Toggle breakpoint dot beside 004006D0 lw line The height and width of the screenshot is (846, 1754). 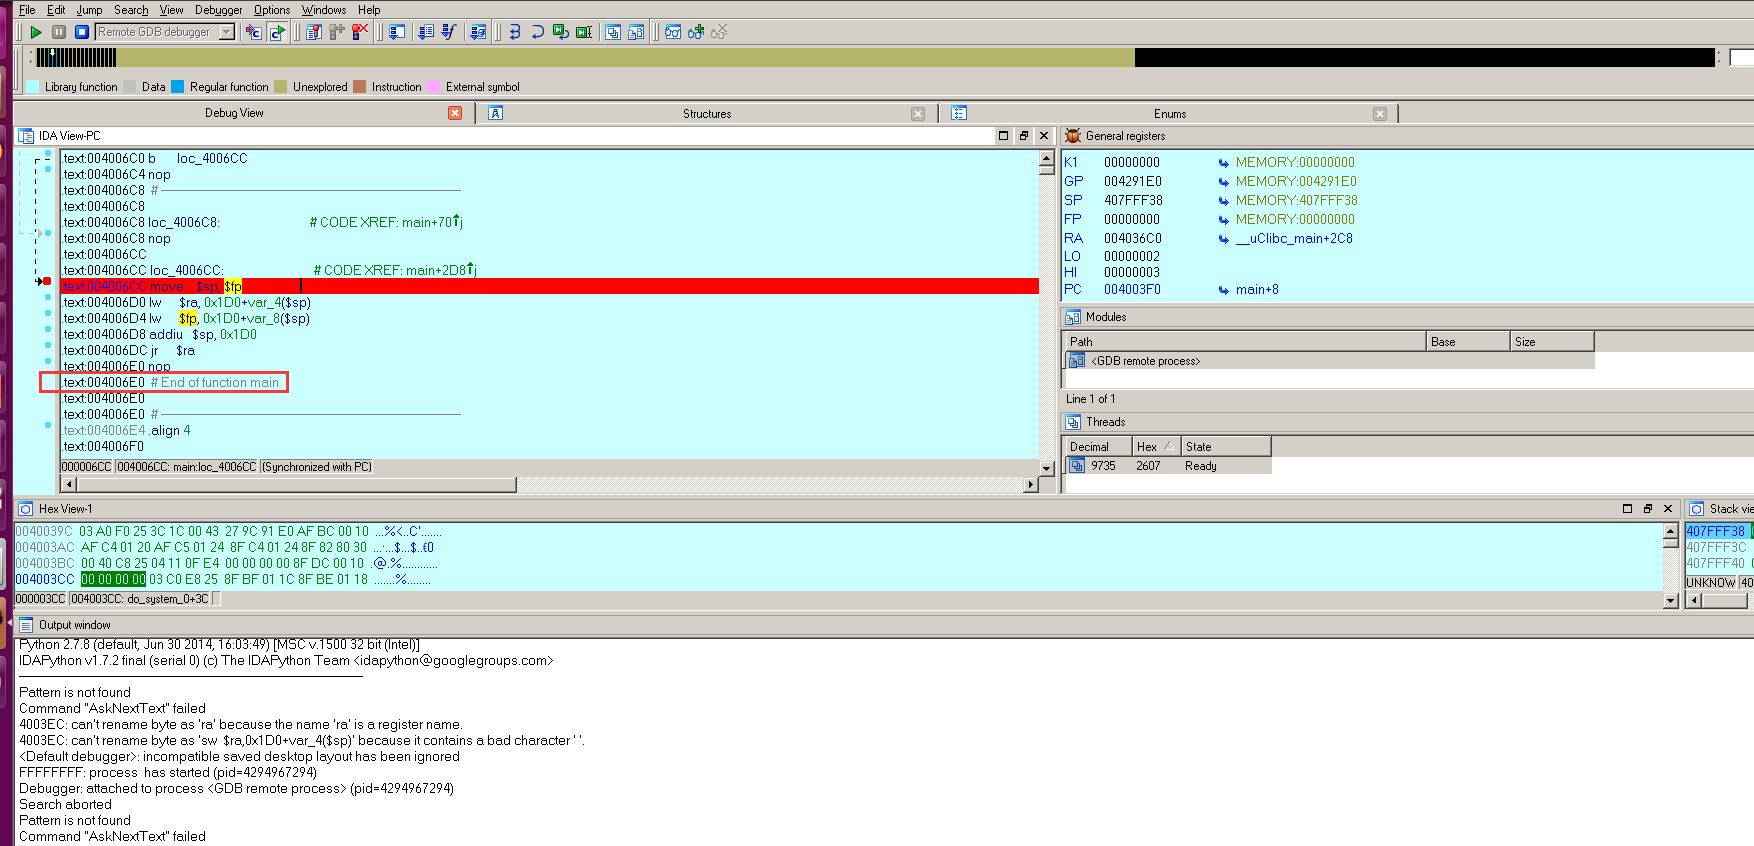click(x=48, y=297)
